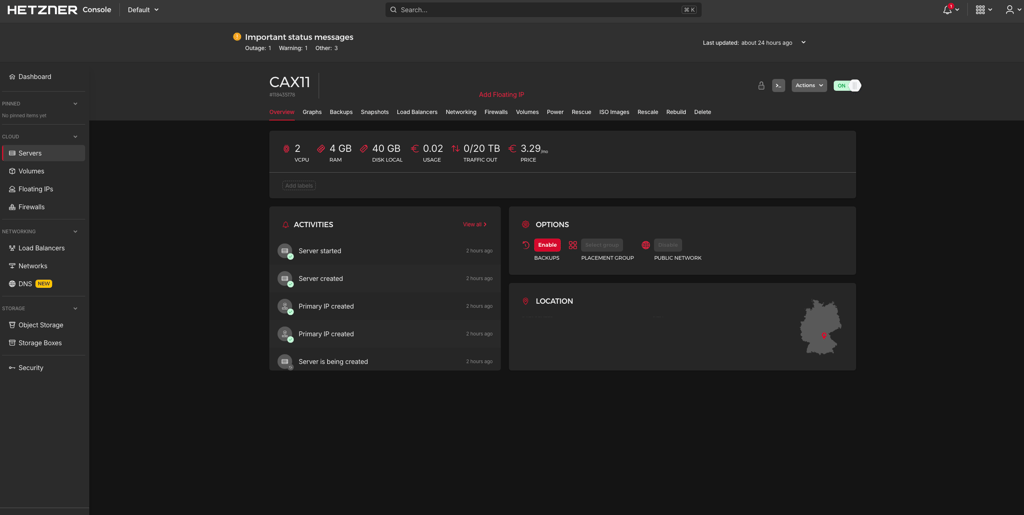This screenshot has height=515, width=1024.
Task: Click View all activities link
Action: pyautogui.click(x=475, y=225)
